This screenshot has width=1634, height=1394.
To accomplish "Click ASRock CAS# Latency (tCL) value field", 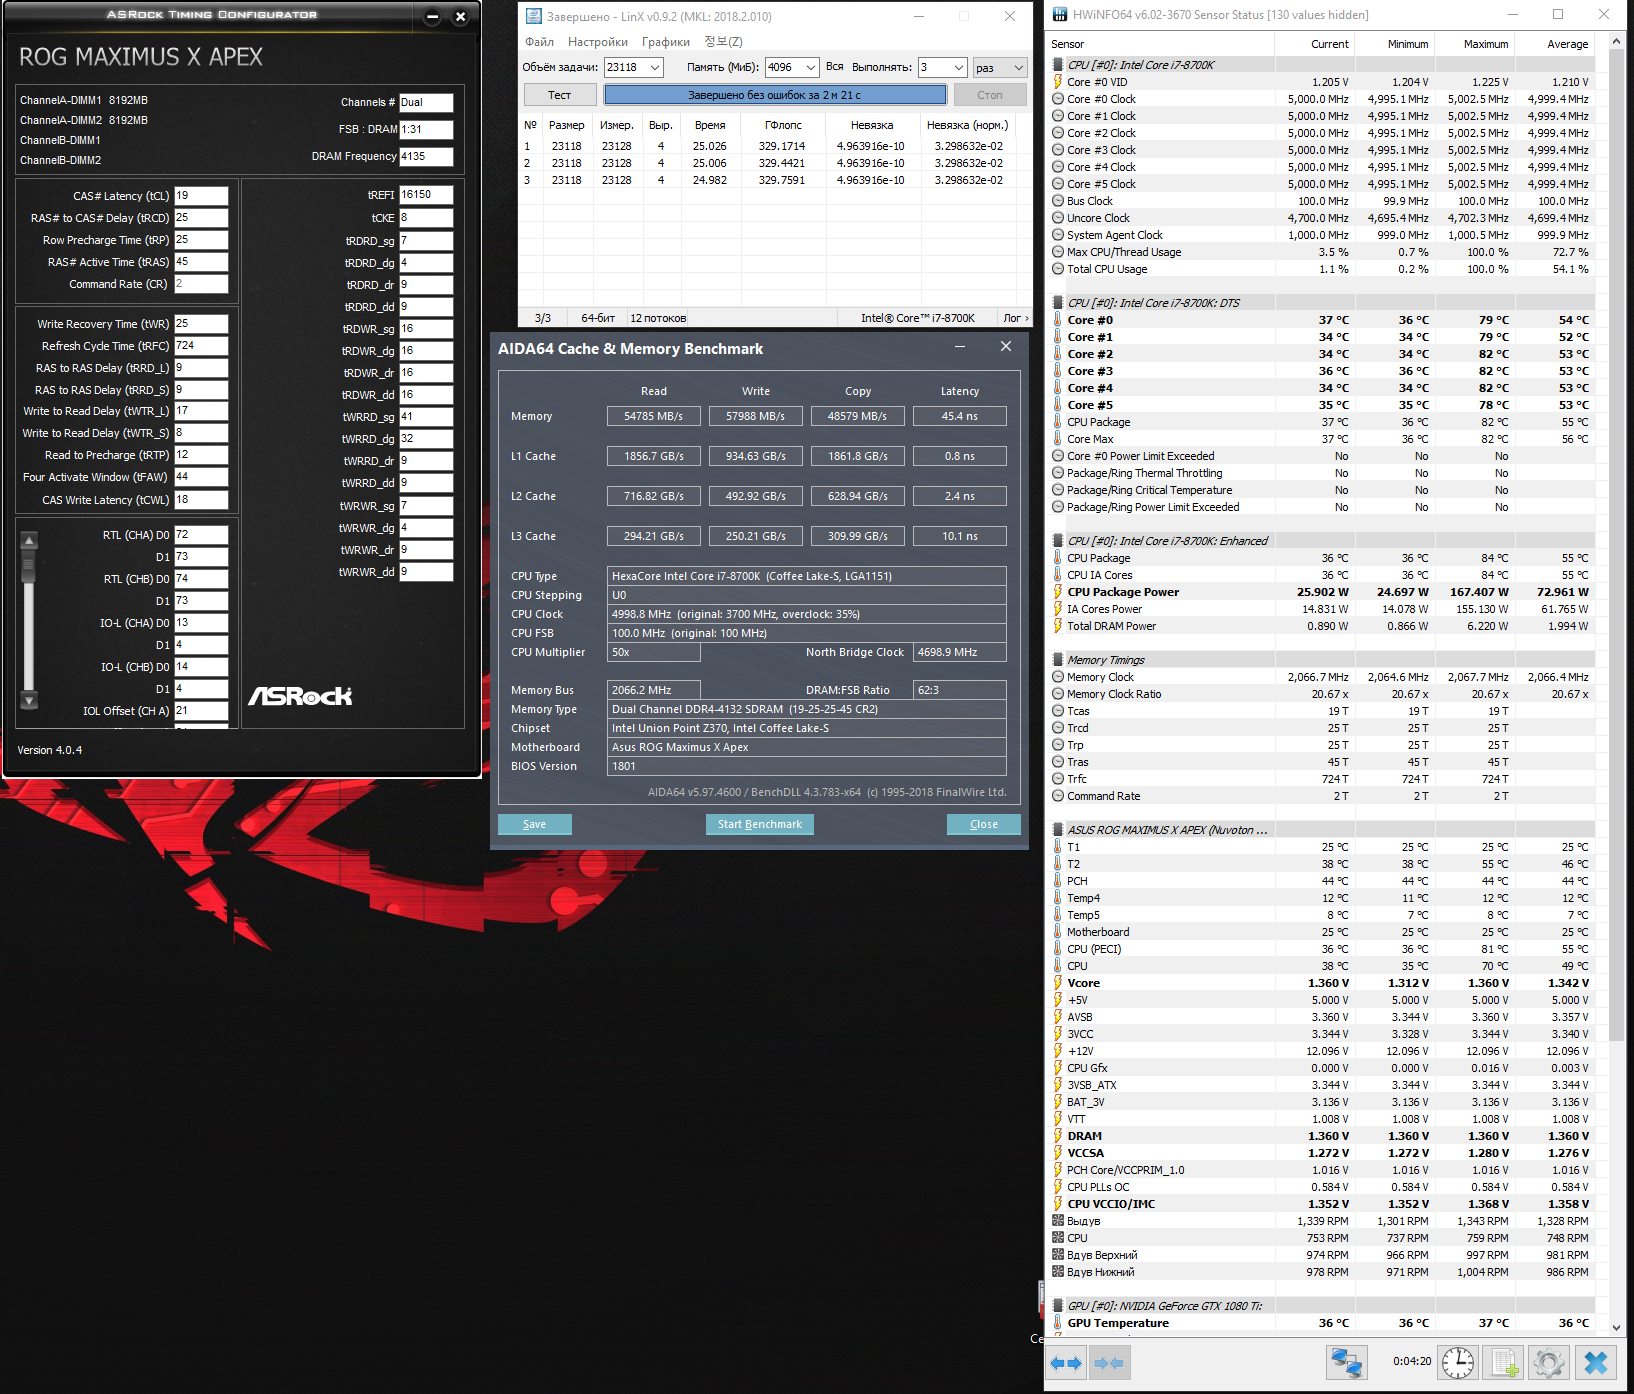I will tap(201, 196).
